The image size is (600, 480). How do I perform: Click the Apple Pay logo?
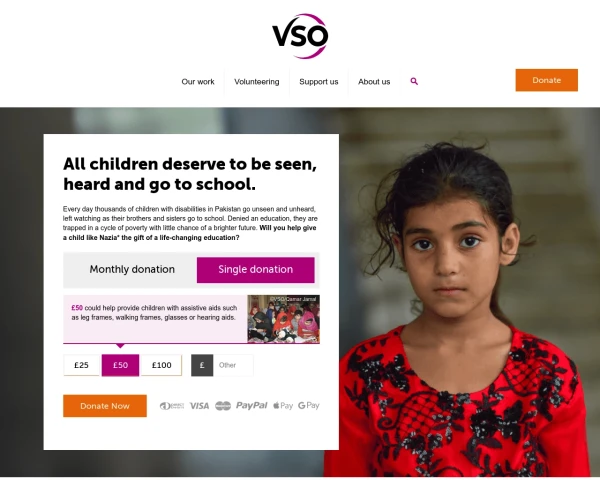tap(283, 406)
